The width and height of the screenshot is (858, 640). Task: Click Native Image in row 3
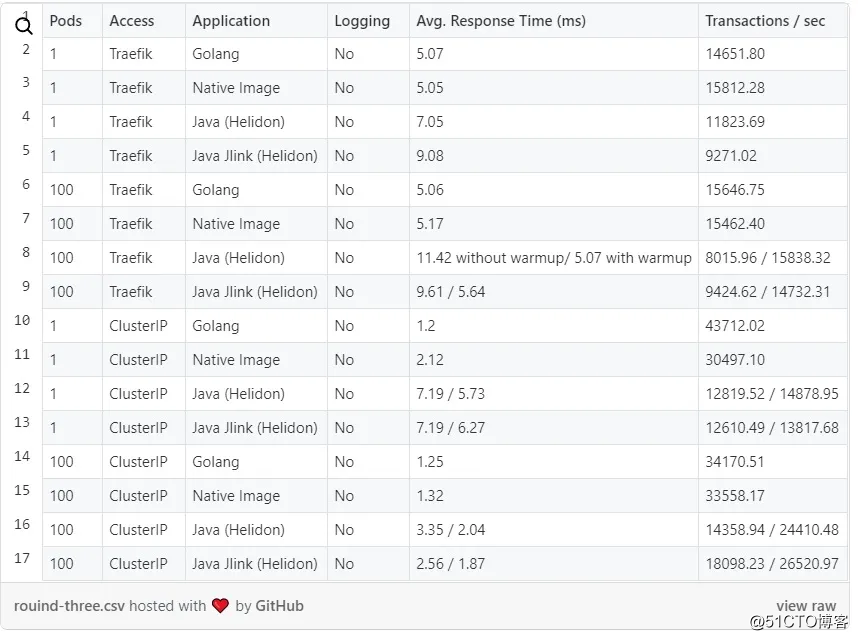[x=236, y=88]
